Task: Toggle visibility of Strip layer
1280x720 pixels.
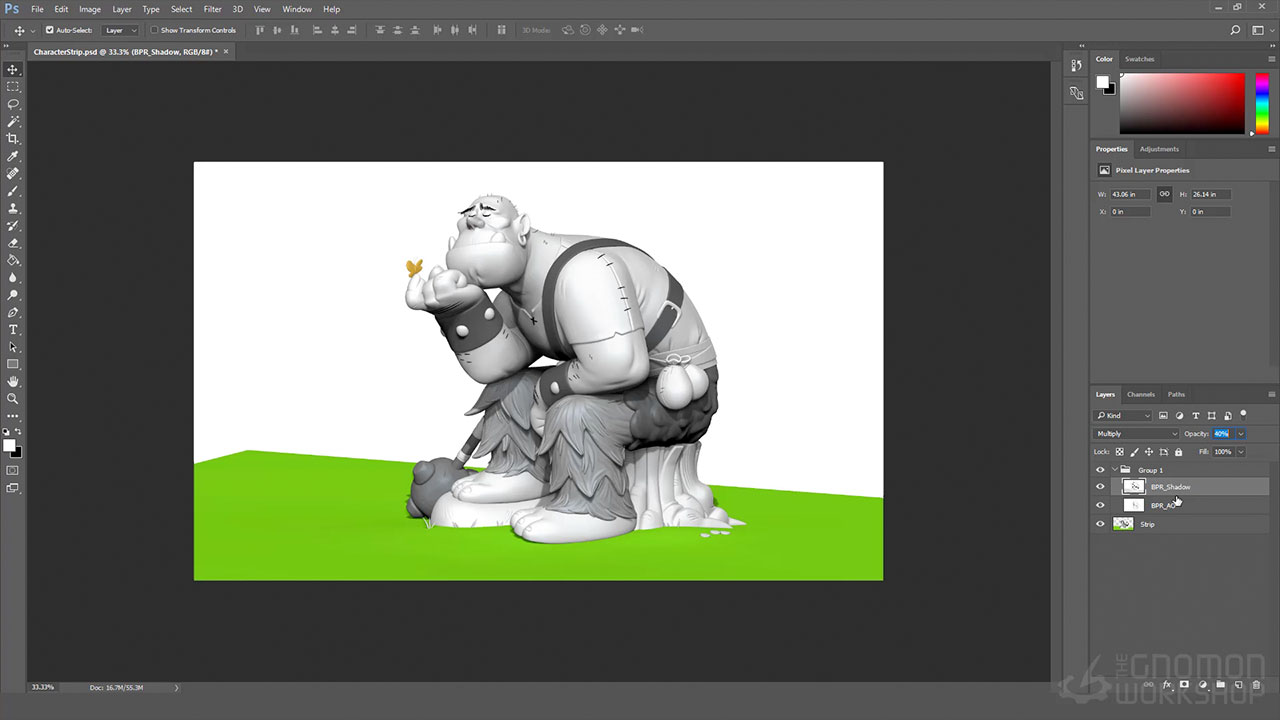Action: (x=1100, y=524)
